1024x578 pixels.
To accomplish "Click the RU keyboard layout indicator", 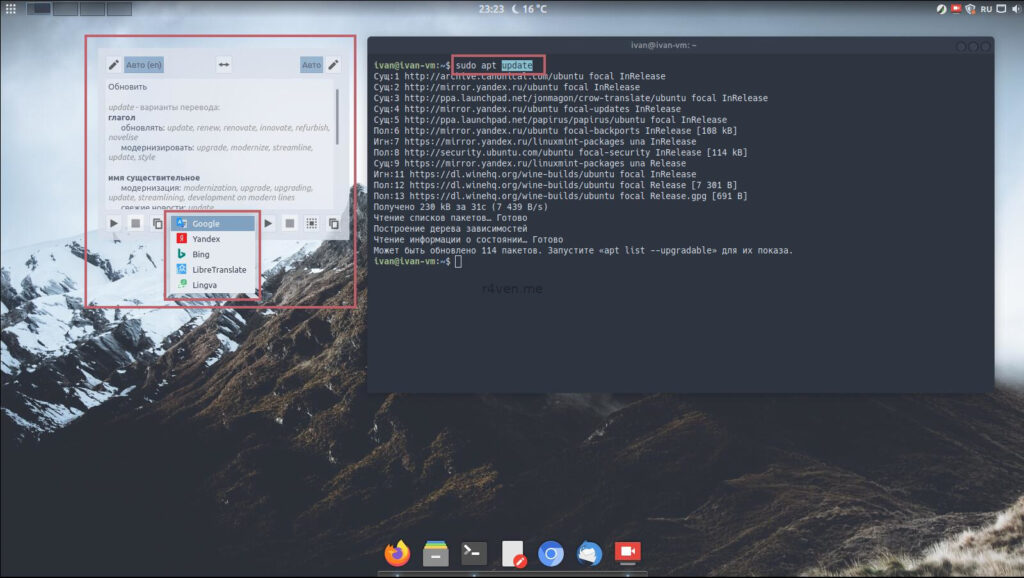I will tap(987, 9).
